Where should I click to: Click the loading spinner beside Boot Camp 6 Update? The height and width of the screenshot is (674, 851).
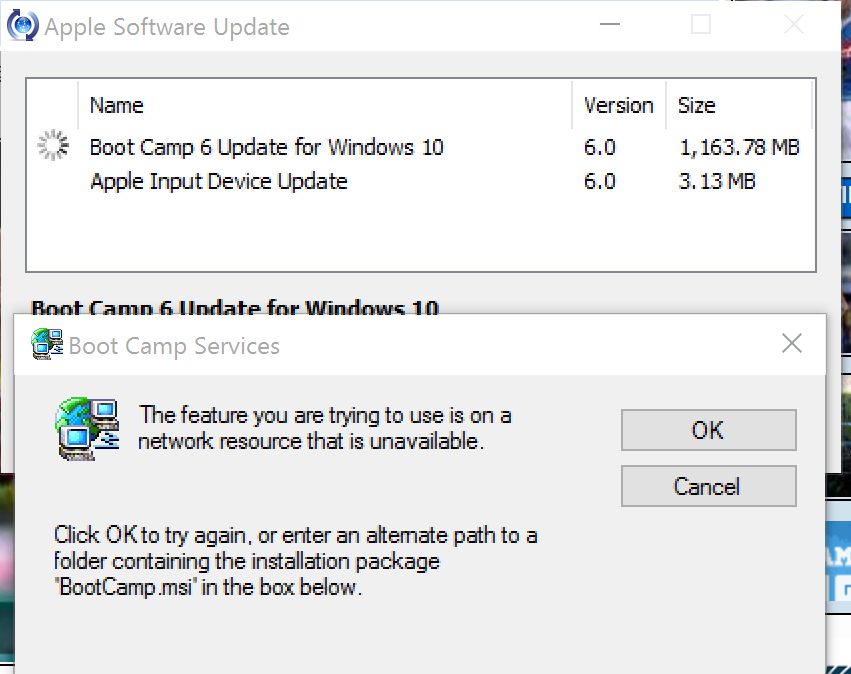[x=53, y=147]
